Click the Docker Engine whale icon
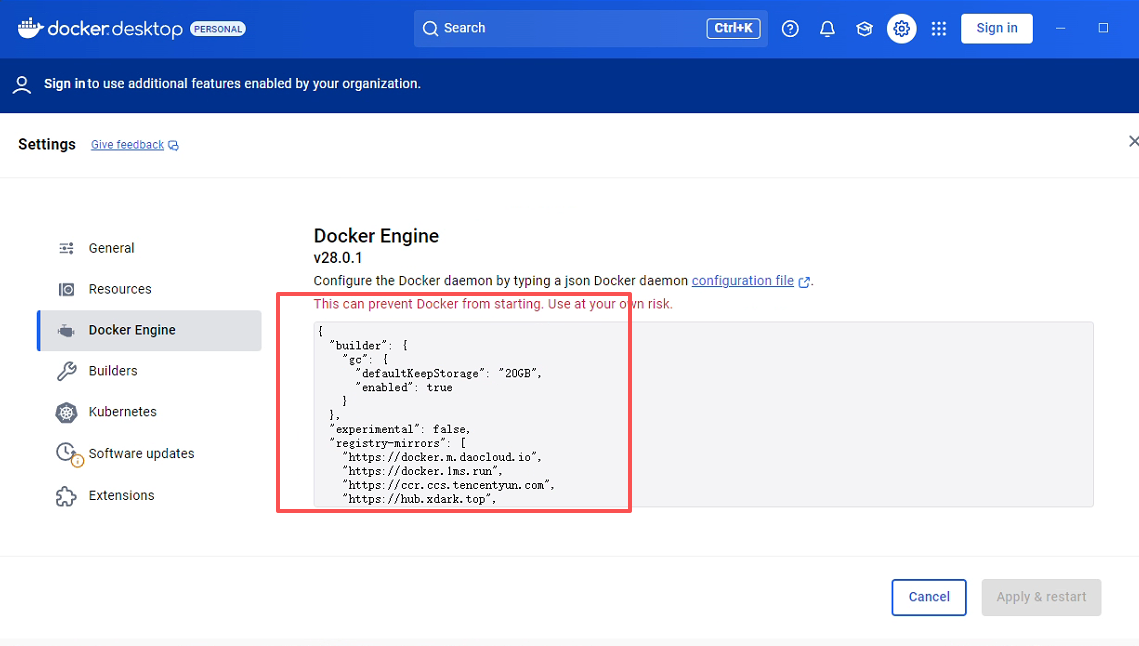The image size is (1139, 646). [x=66, y=331]
